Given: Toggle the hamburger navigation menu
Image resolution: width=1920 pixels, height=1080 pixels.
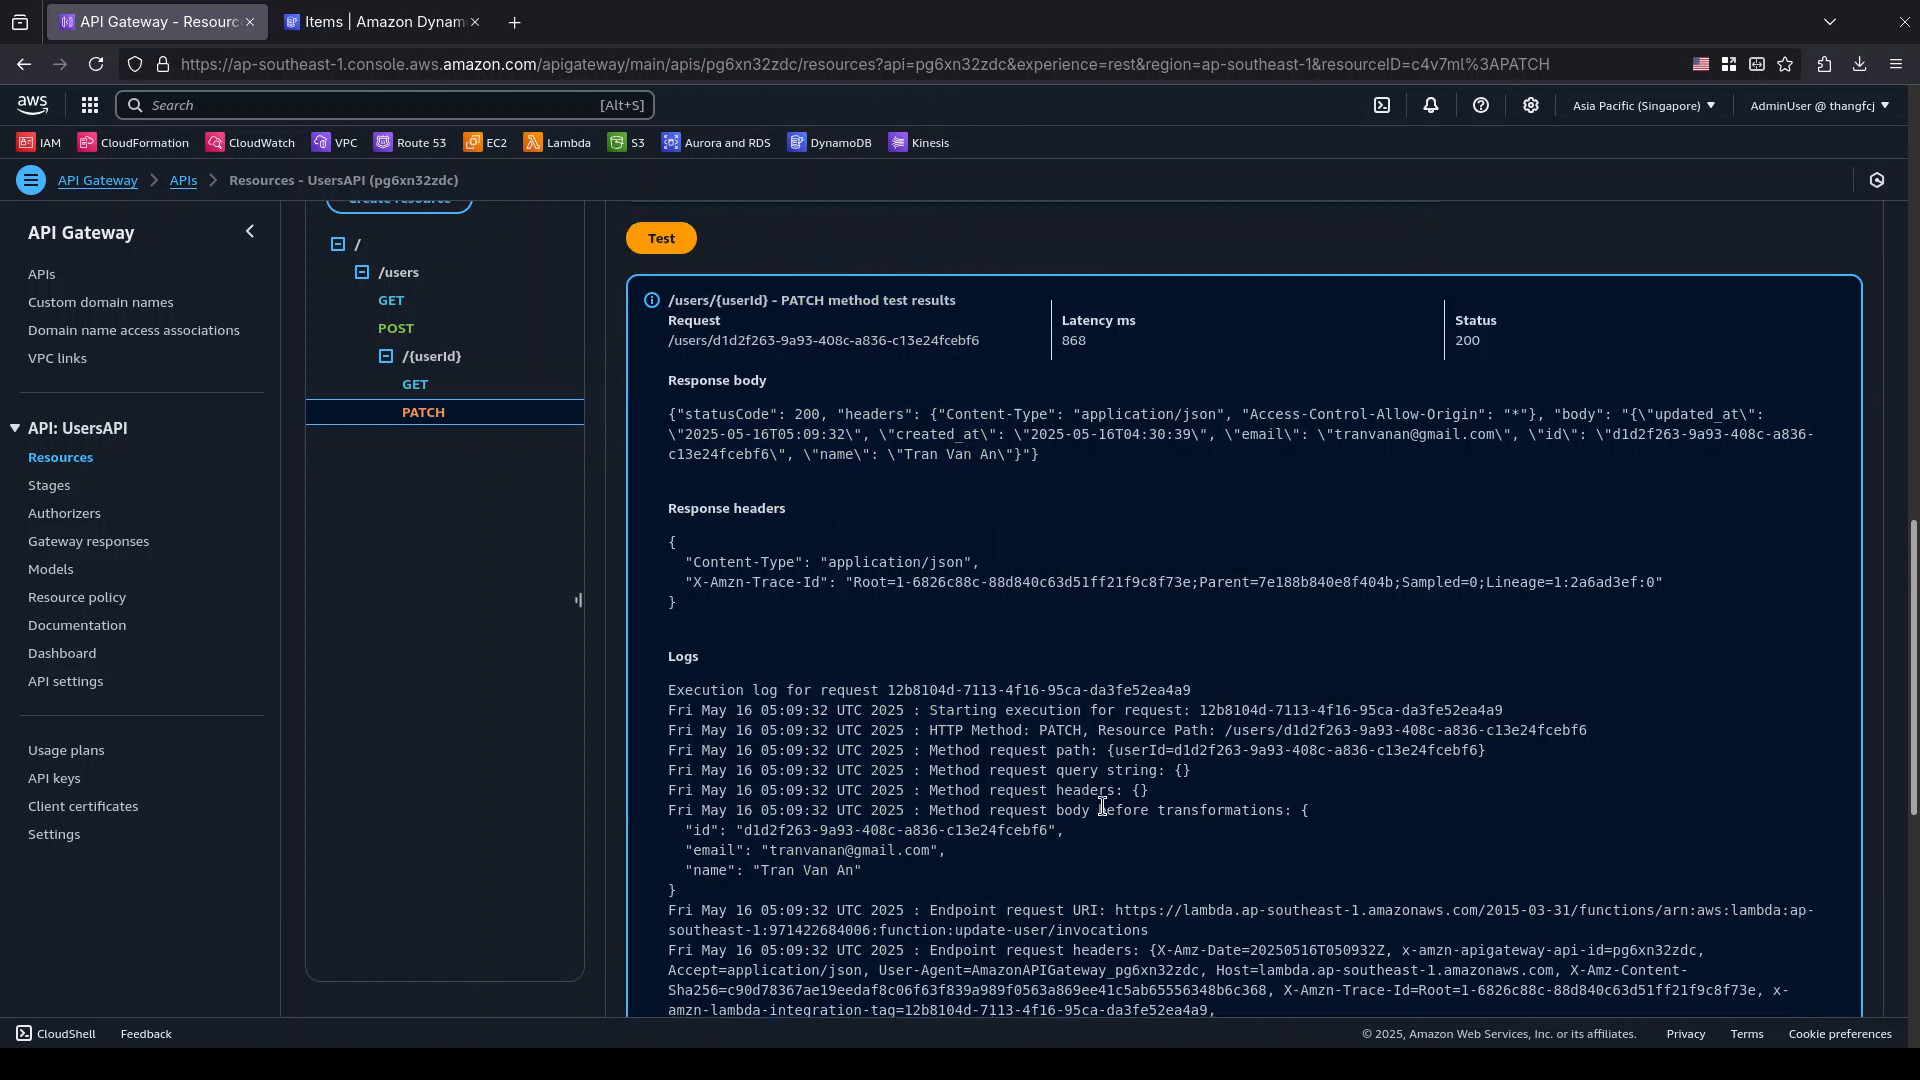Looking at the screenshot, I should click(x=30, y=180).
